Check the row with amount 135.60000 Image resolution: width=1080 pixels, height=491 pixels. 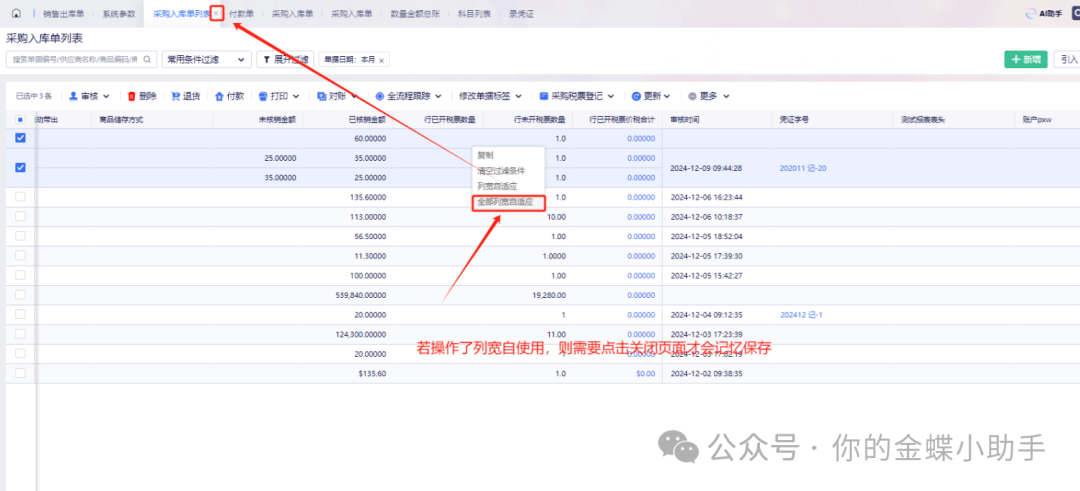click(20, 197)
